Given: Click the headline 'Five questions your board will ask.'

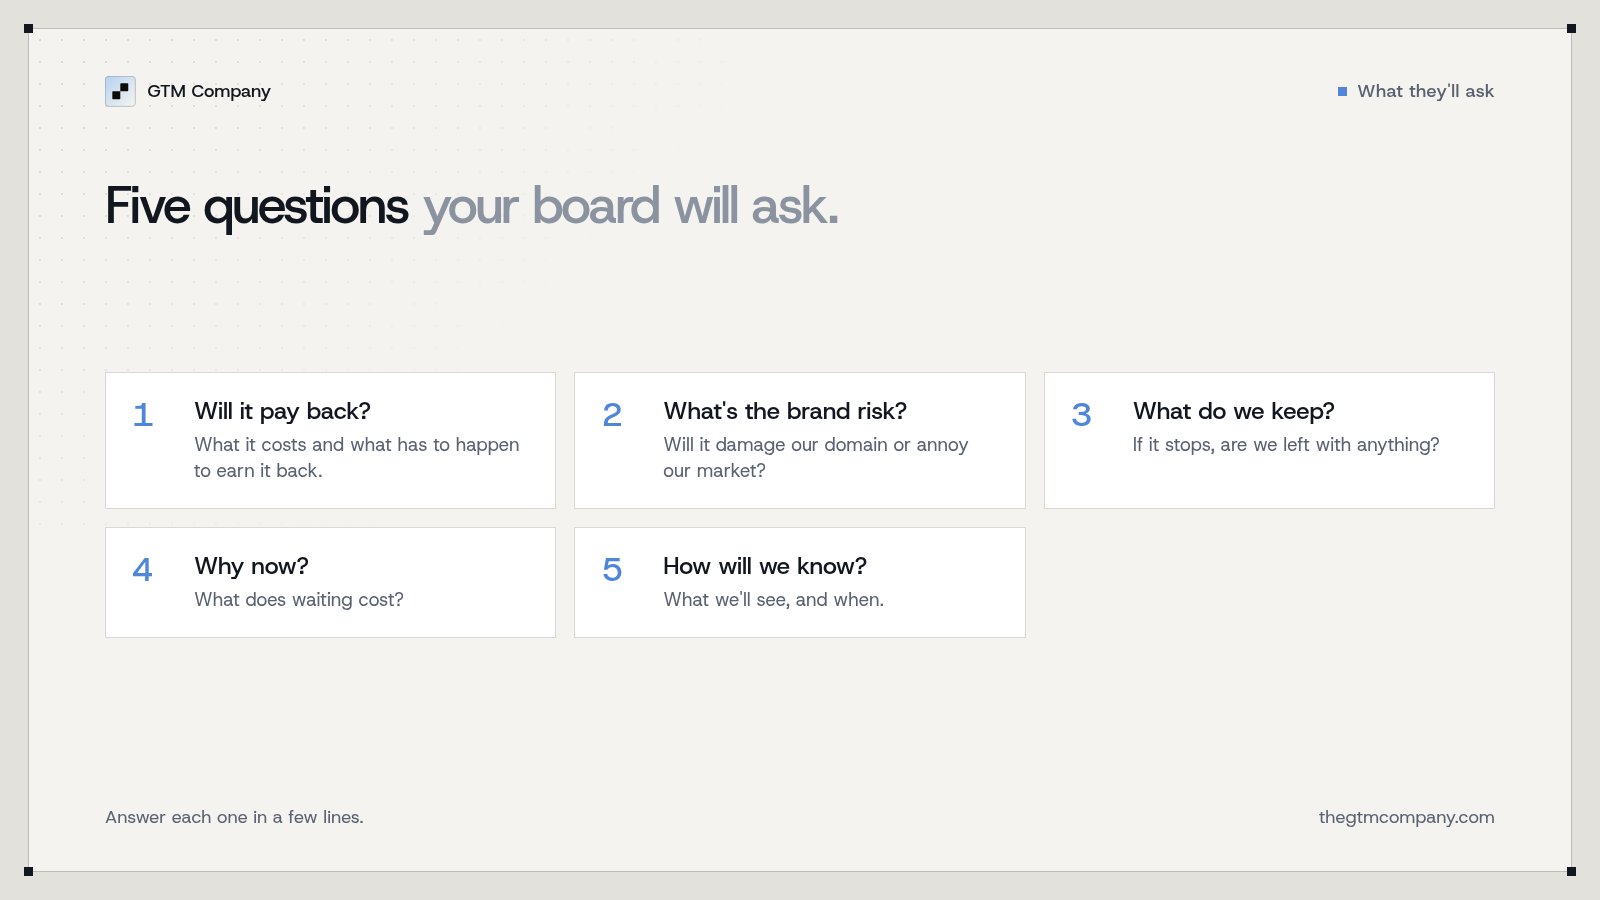Looking at the screenshot, I should [x=472, y=207].
